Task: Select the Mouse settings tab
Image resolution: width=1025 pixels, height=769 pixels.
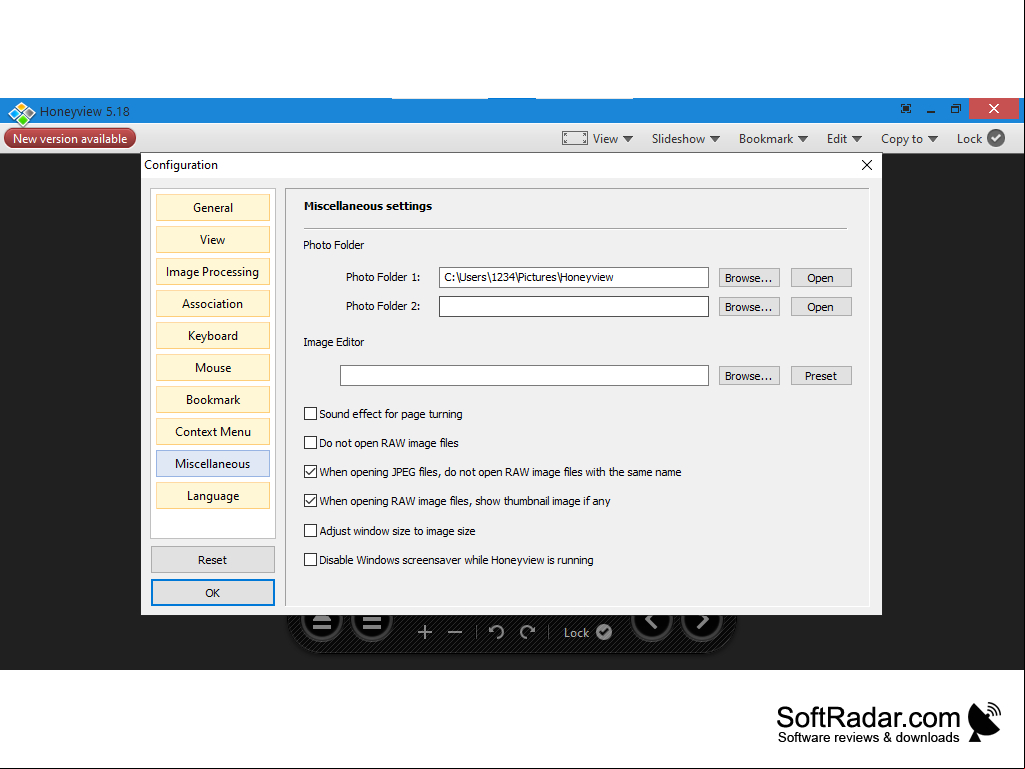Action: [x=213, y=367]
